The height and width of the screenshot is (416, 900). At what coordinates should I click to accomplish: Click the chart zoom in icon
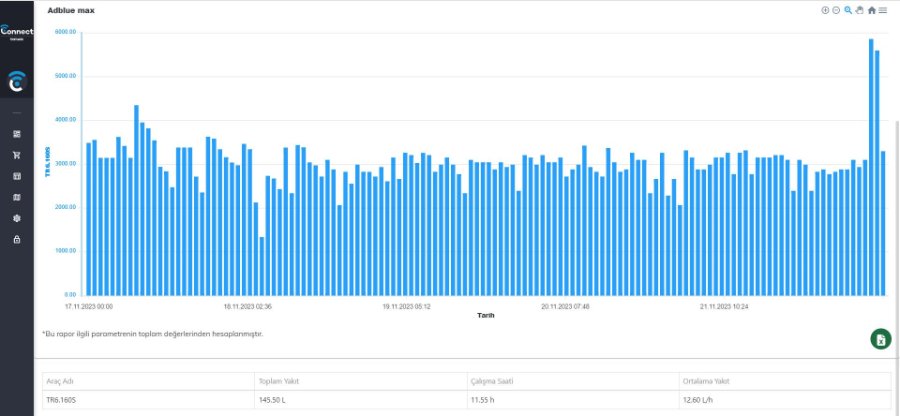click(825, 10)
